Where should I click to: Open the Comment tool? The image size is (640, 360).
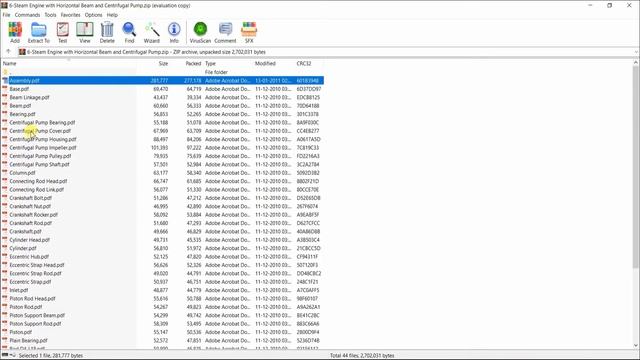coord(225,33)
